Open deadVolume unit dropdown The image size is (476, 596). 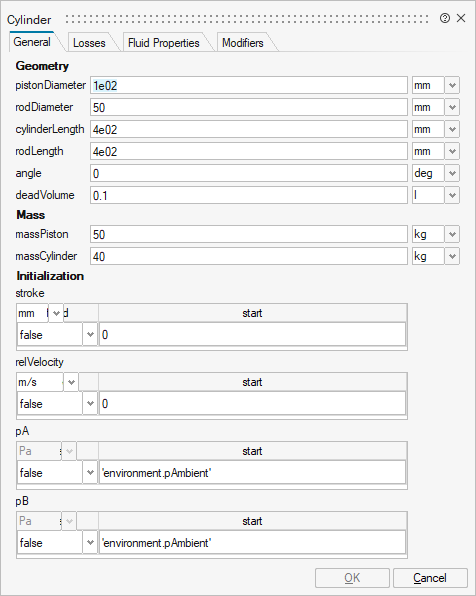pyautogui.click(x=452, y=195)
